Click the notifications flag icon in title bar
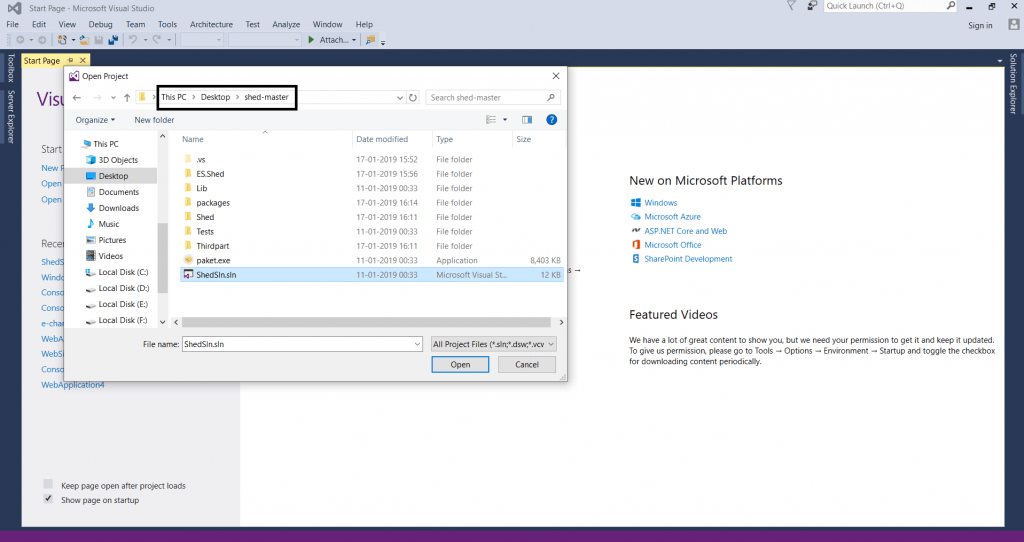This screenshot has height=542, width=1024. [791, 6]
